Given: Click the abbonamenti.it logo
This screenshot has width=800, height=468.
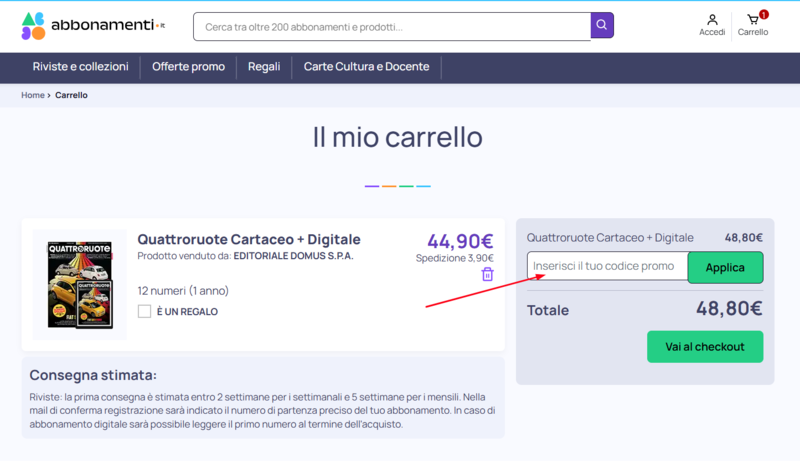Looking at the screenshot, I should point(93,26).
